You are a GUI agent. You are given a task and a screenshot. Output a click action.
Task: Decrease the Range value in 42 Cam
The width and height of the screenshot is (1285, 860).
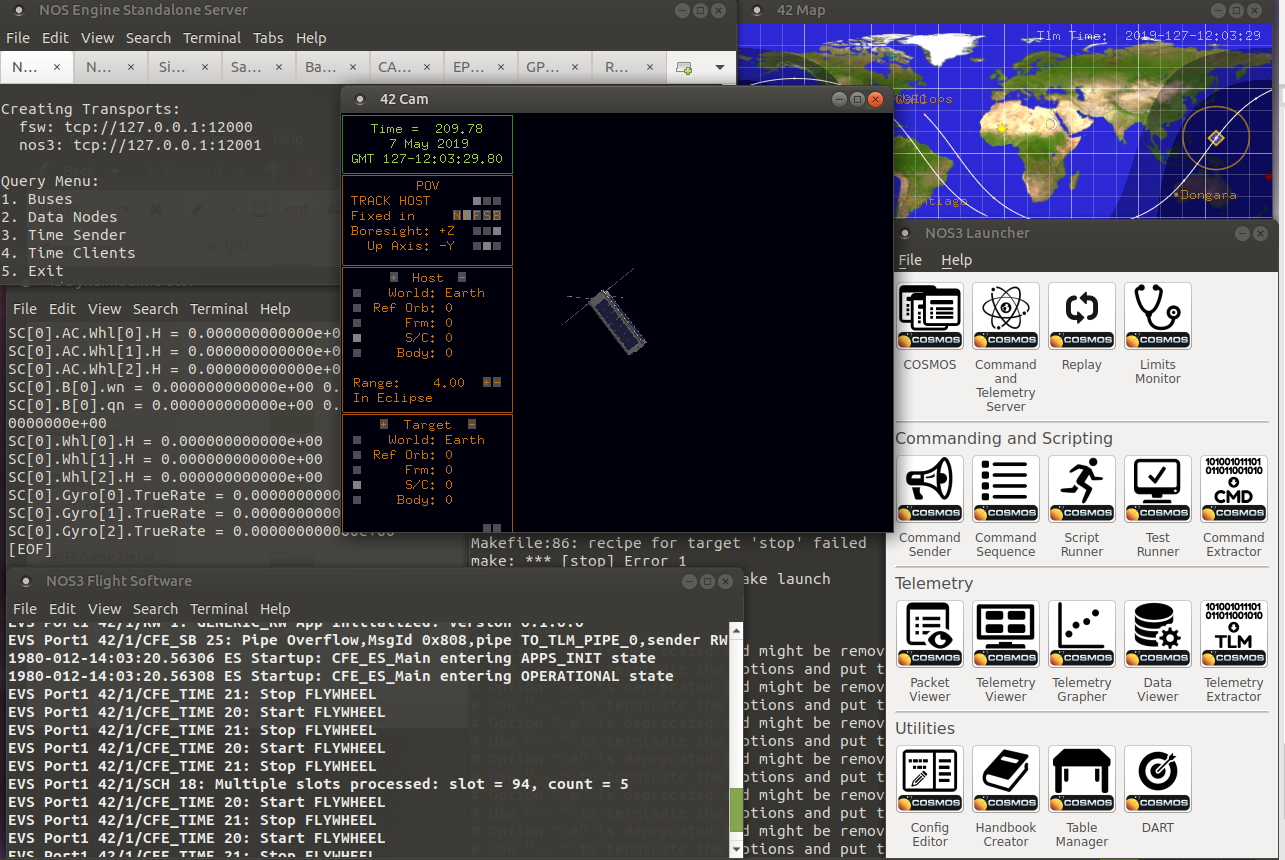[x=497, y=382]
